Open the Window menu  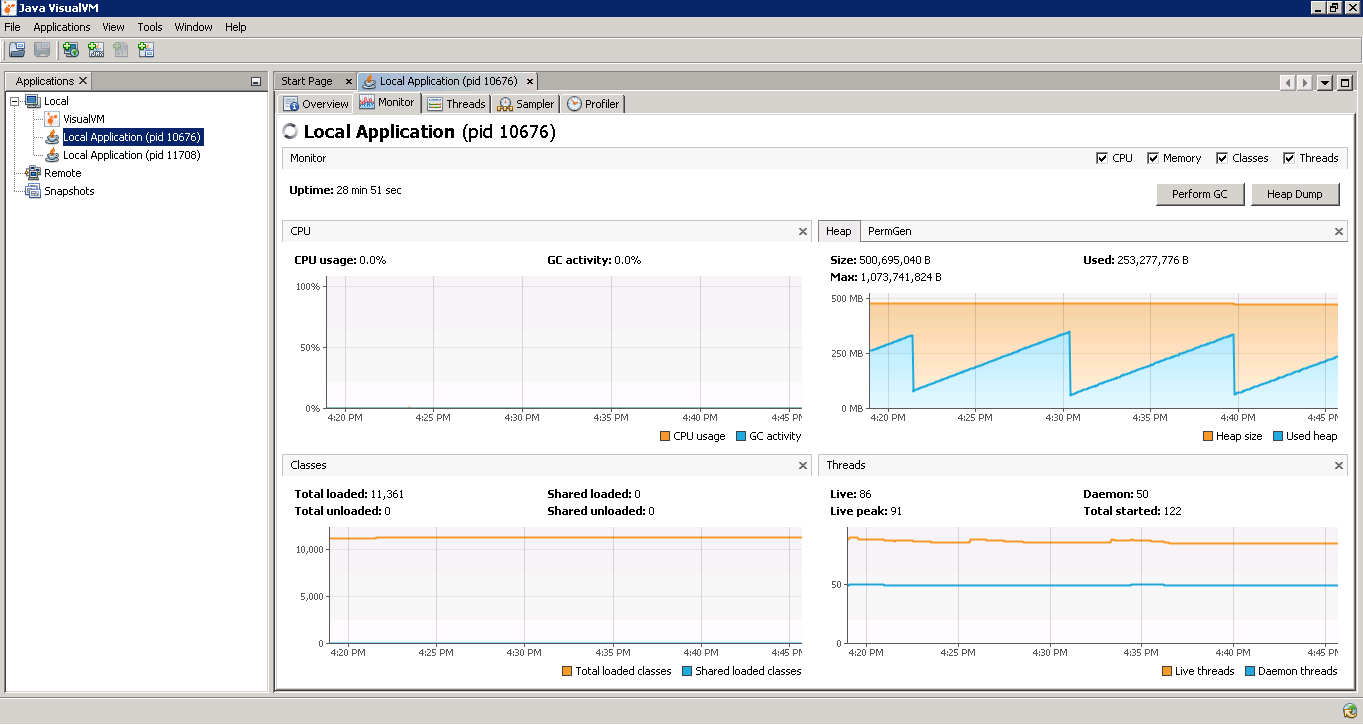click(193, 27)
